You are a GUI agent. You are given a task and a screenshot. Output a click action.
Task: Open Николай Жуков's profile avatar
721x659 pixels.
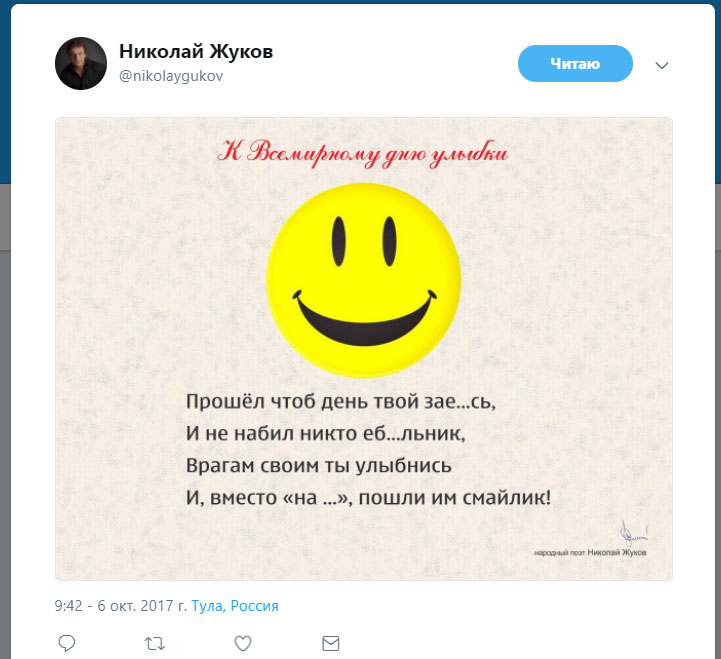click(81, 63)
